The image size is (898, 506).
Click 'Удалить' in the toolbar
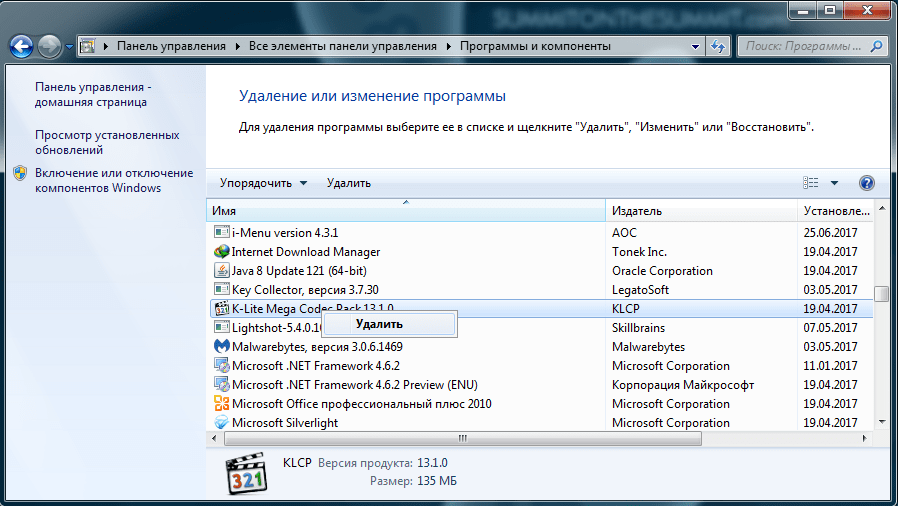click(x=349, y=183)
